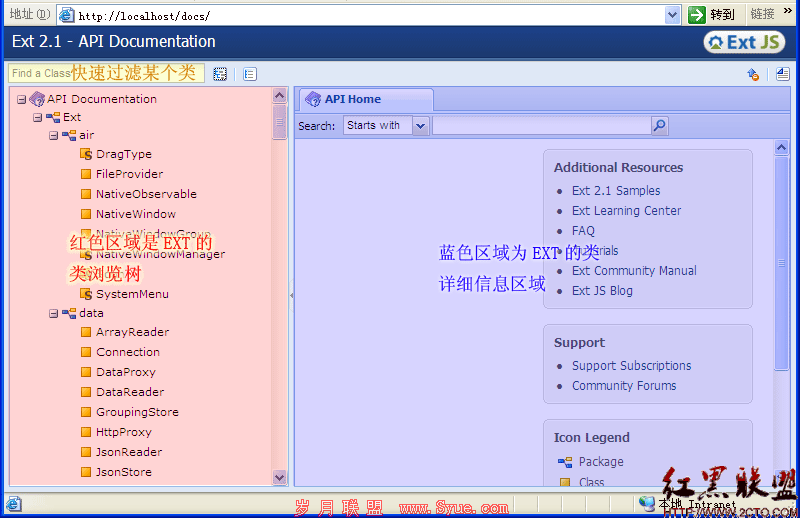Image resolution: width=800 pixels, height=518 pixels.
Task: Click the search magnifier icon
Action: point(660,125)
